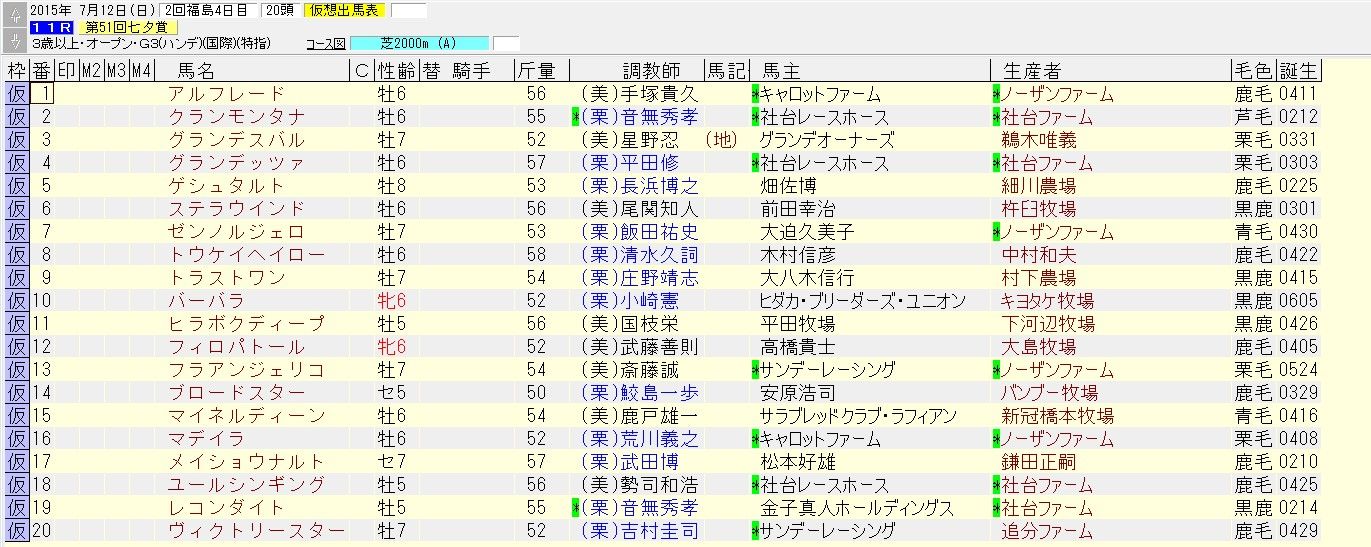This screenshot has height=547, width=1371.
Task: Click the C column header
Action: (362, 71)
